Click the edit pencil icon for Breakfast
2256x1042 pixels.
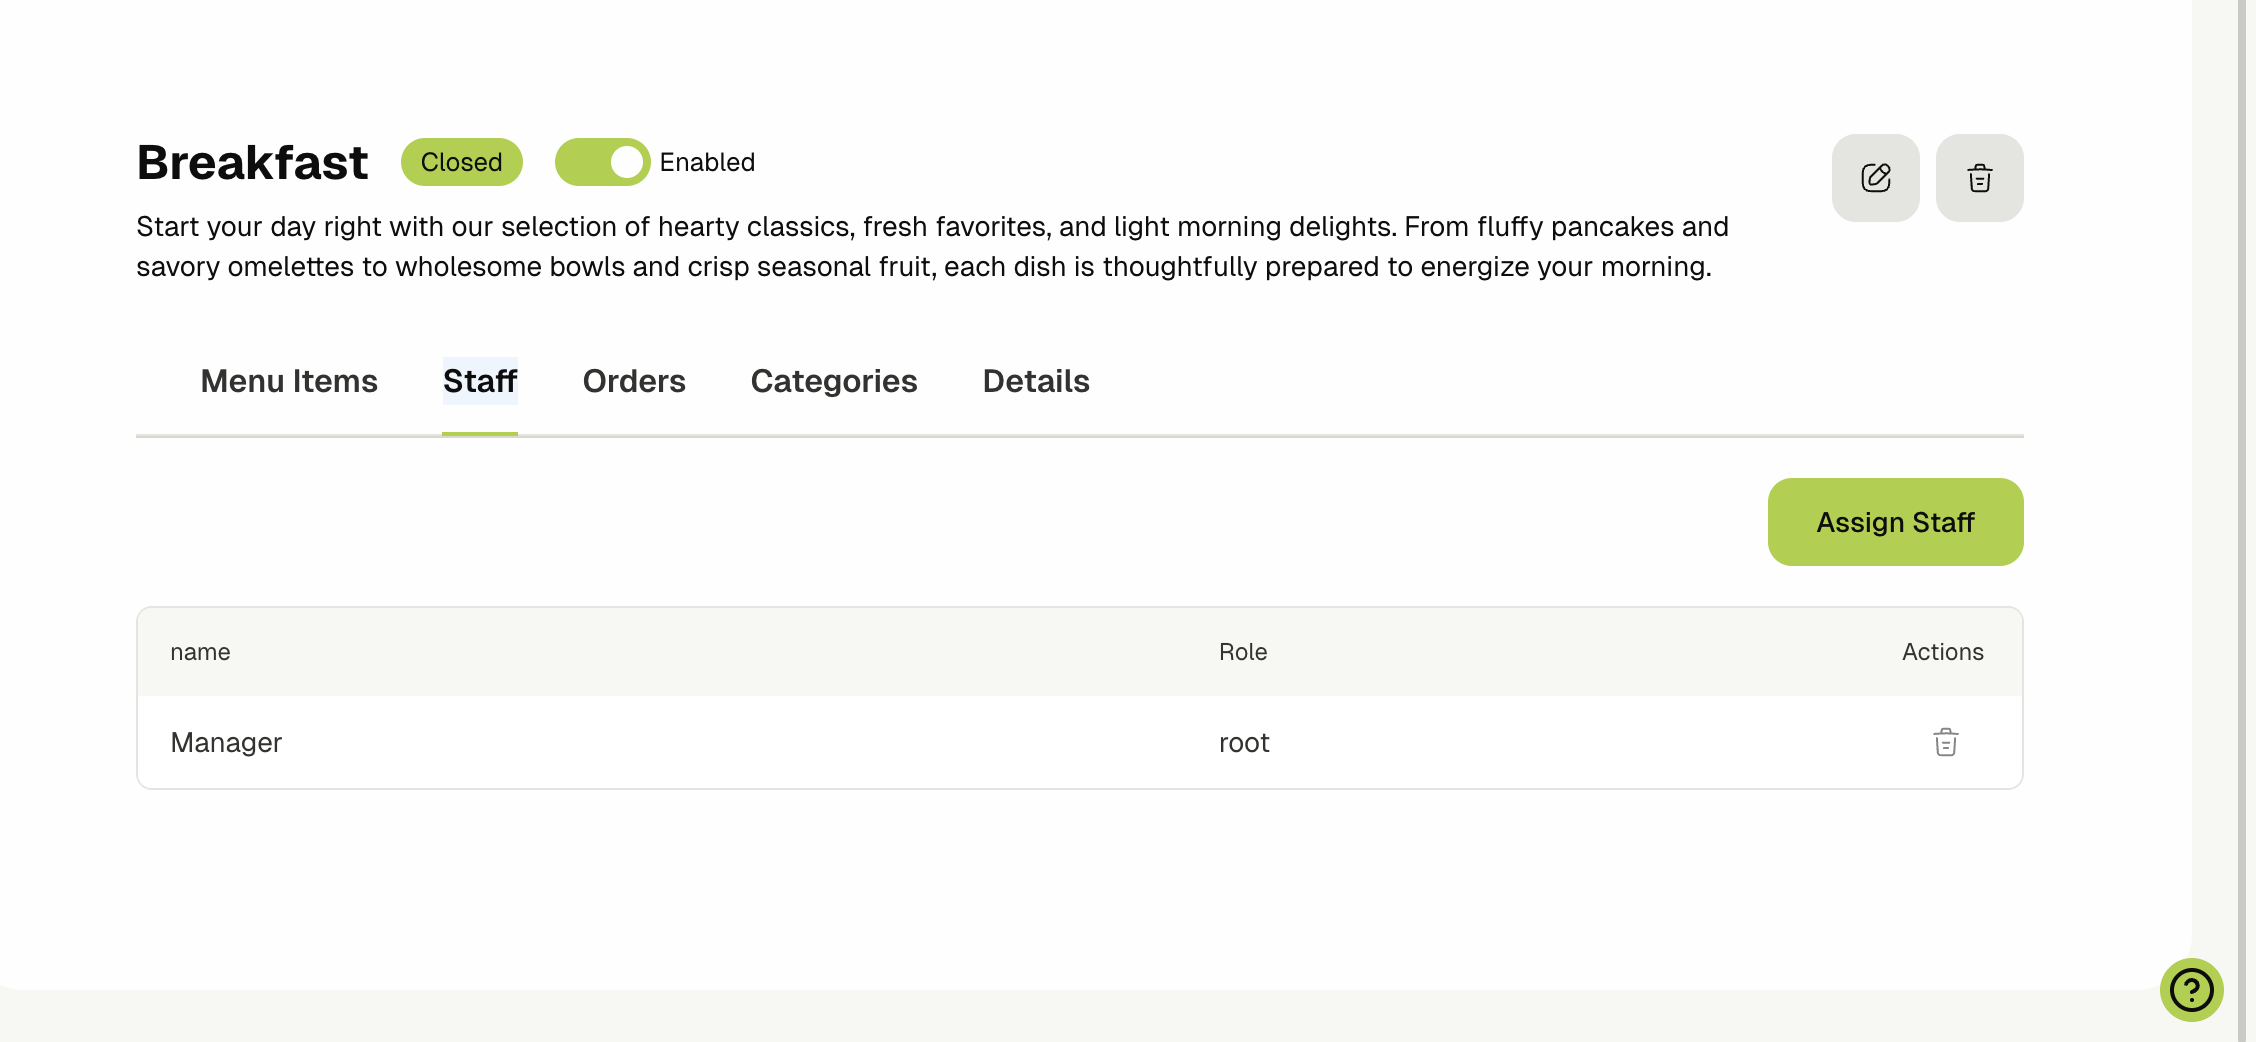click(x=1875, y=178)
